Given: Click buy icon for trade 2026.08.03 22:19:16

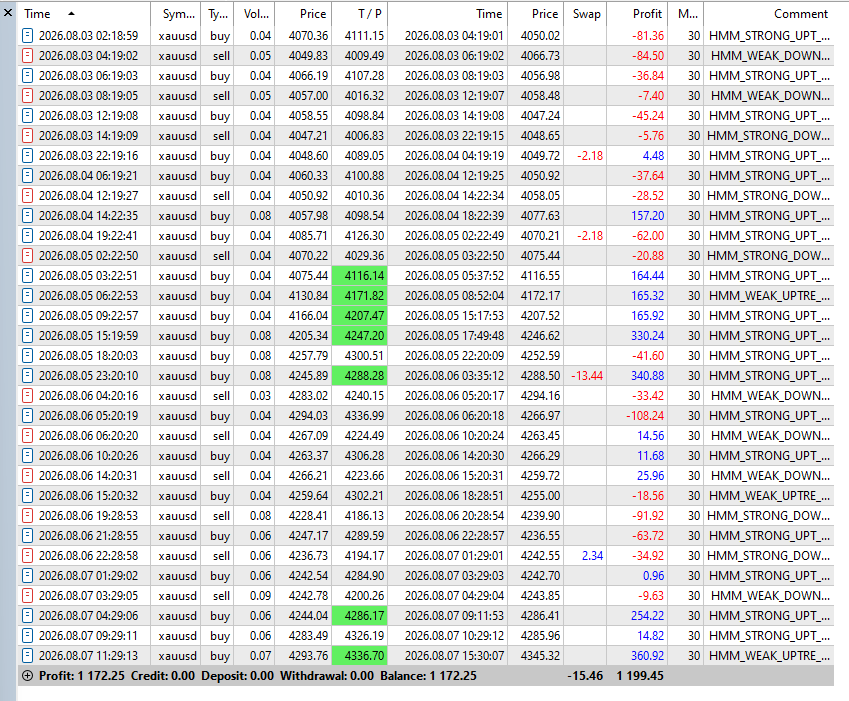Looking at the screenshot, I should pos(27,156).
